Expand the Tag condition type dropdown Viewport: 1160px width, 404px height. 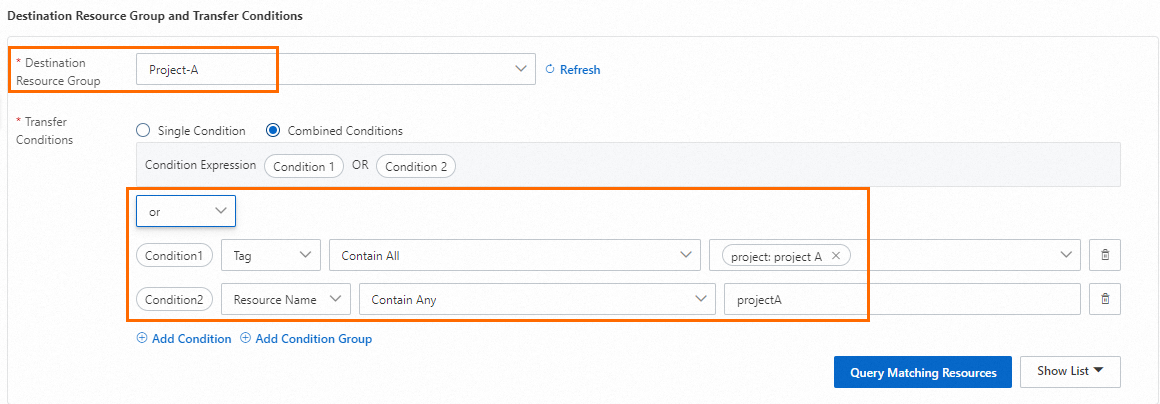[271, 255]
